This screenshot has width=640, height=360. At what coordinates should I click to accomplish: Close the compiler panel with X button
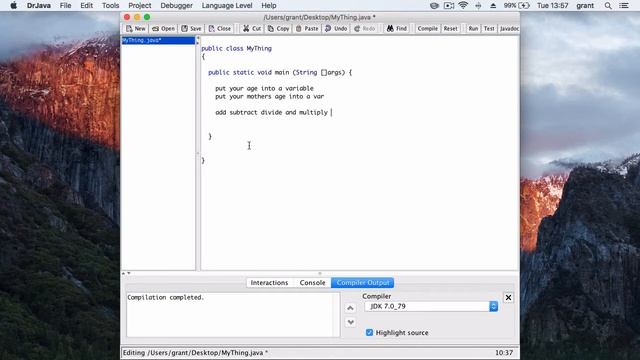(508, 298)
